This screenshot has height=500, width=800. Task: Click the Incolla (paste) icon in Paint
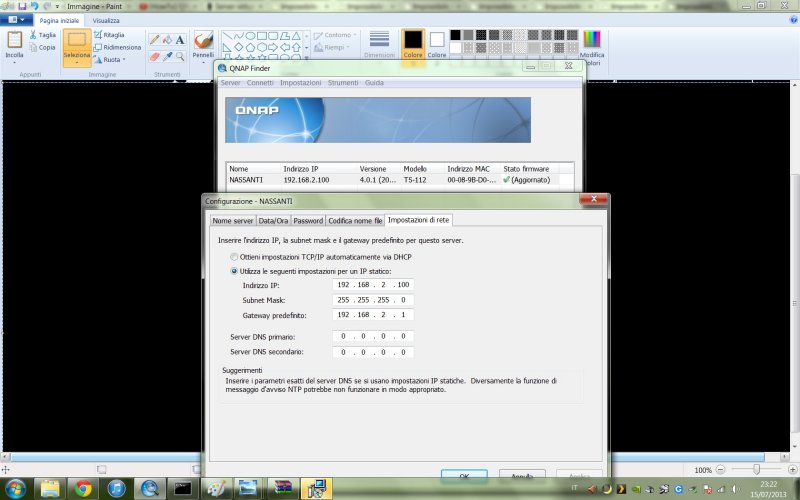click(15, 40)
